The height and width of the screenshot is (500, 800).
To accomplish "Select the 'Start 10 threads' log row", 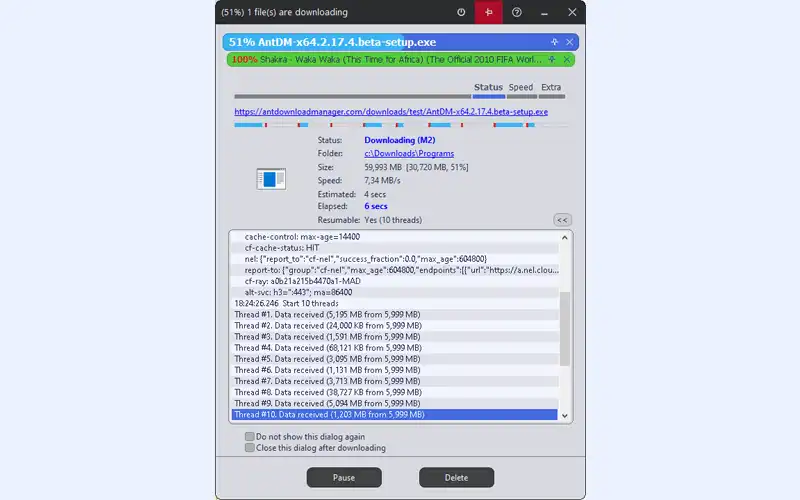I will coord(395,304).
